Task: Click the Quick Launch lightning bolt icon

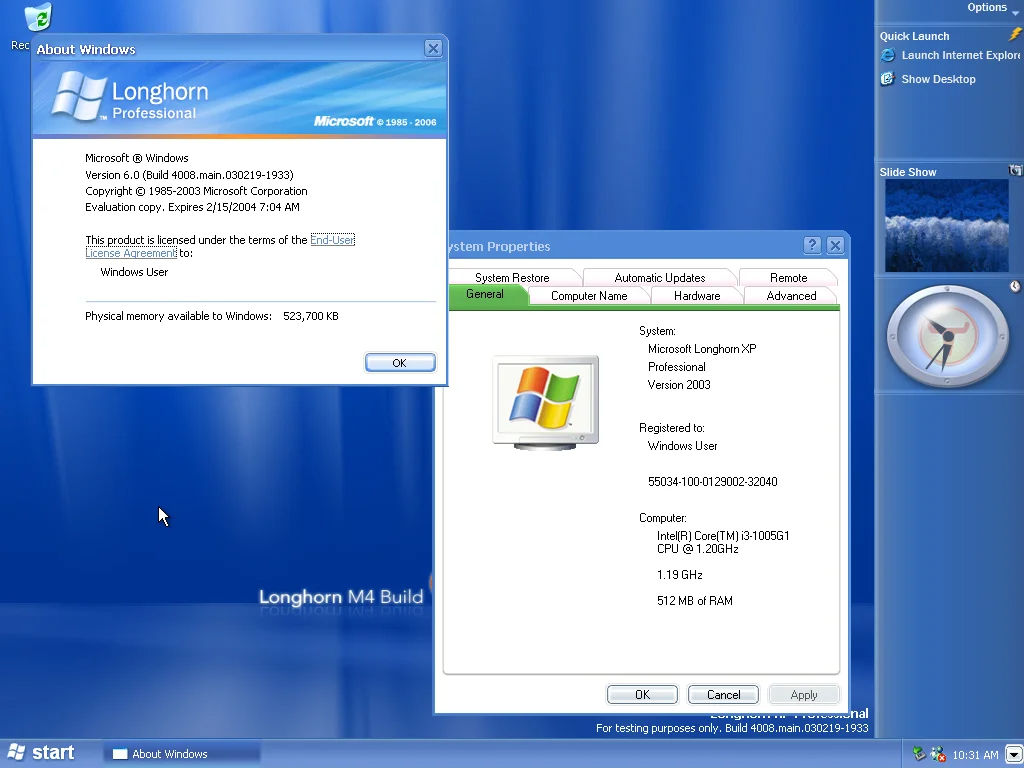Action: [x=1016, y=35]
